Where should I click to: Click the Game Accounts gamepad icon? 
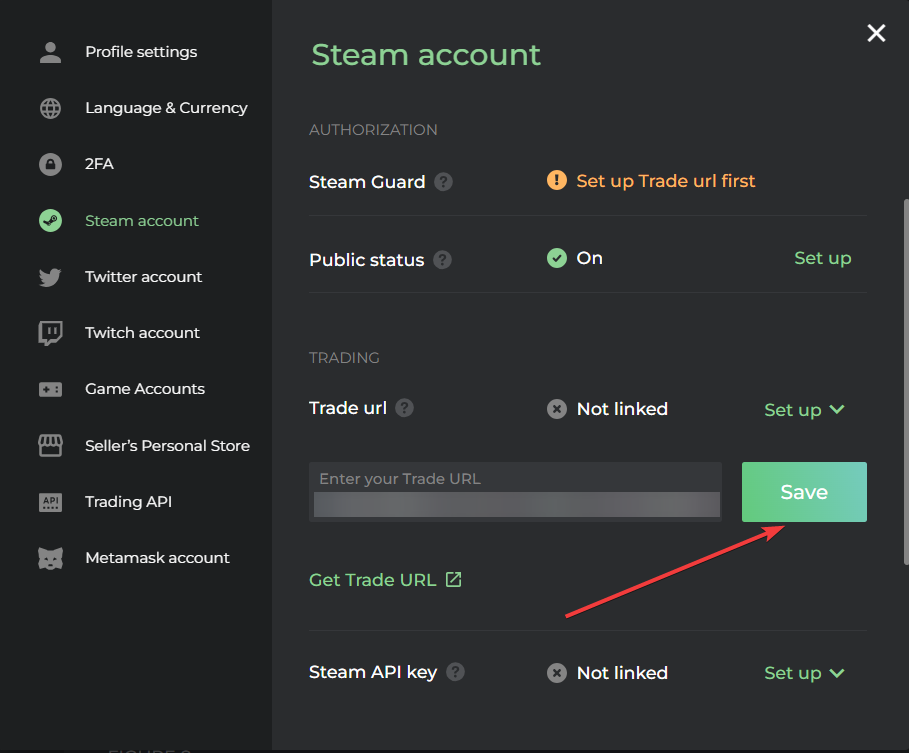50,389
